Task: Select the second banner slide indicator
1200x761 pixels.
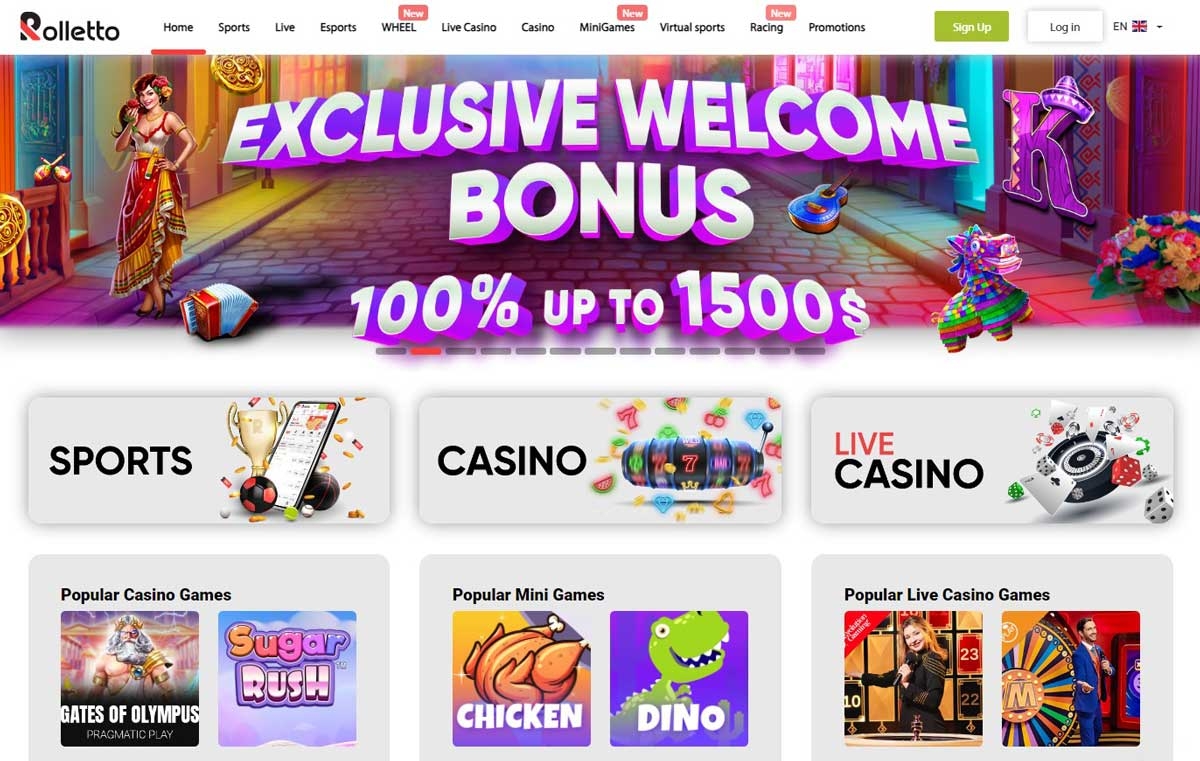Action: [426, 351]
